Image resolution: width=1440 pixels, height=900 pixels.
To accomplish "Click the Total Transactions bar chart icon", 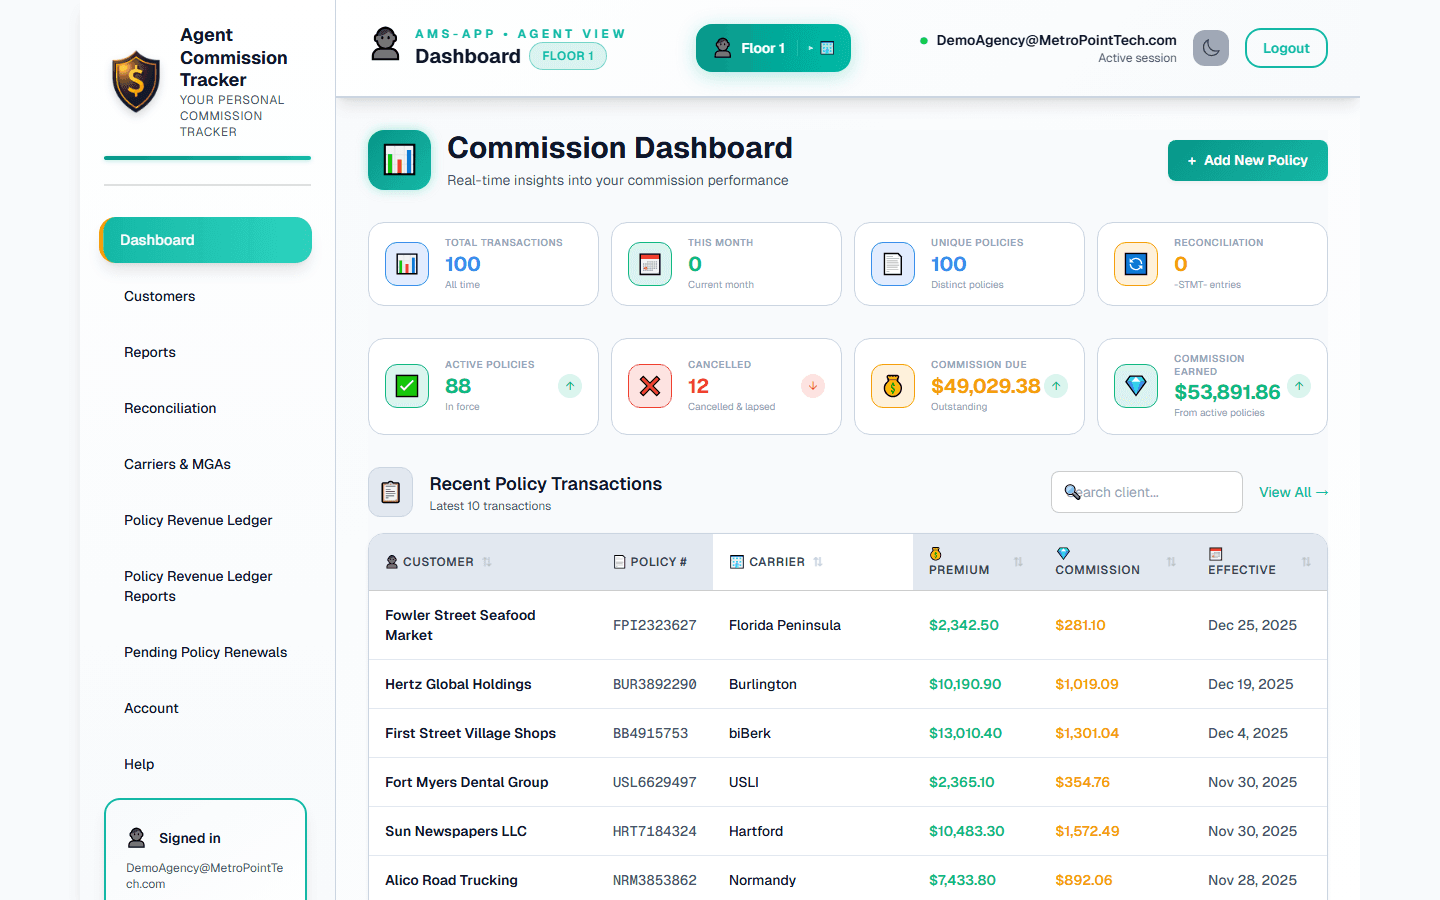I will tap(406, 263).
